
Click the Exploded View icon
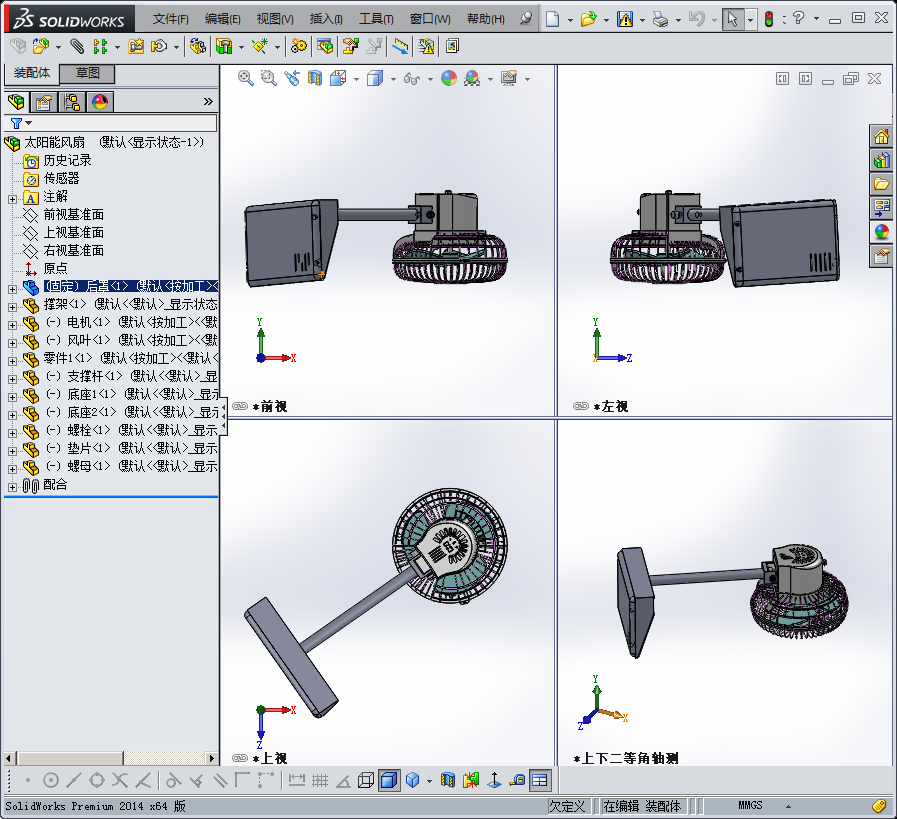pos(351,46)
